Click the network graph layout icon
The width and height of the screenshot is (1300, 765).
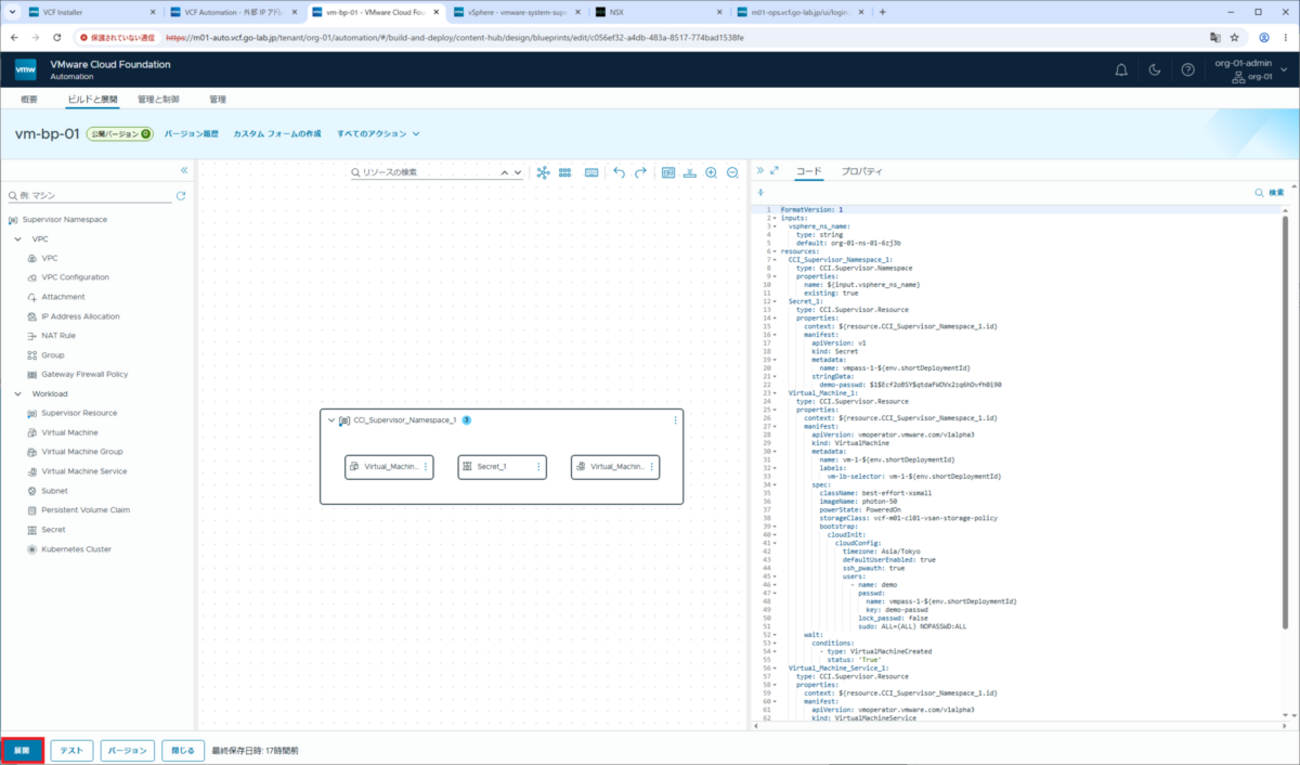(x=543, y=173)
